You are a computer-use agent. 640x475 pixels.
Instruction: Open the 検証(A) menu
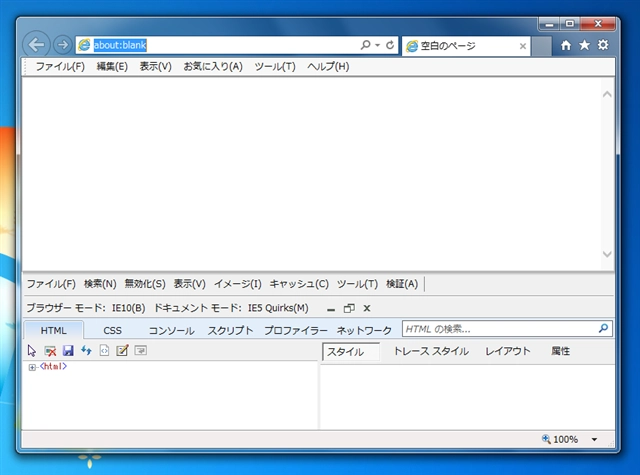[402, 284]
